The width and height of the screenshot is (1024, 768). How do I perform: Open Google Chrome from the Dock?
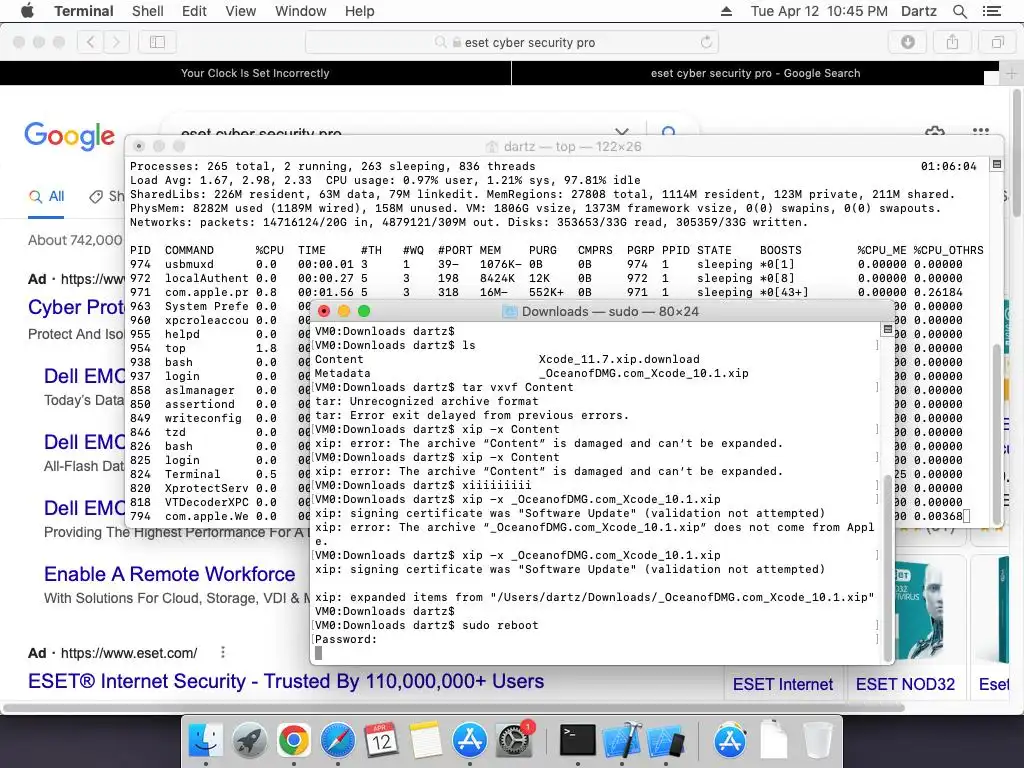coord(293,741)
